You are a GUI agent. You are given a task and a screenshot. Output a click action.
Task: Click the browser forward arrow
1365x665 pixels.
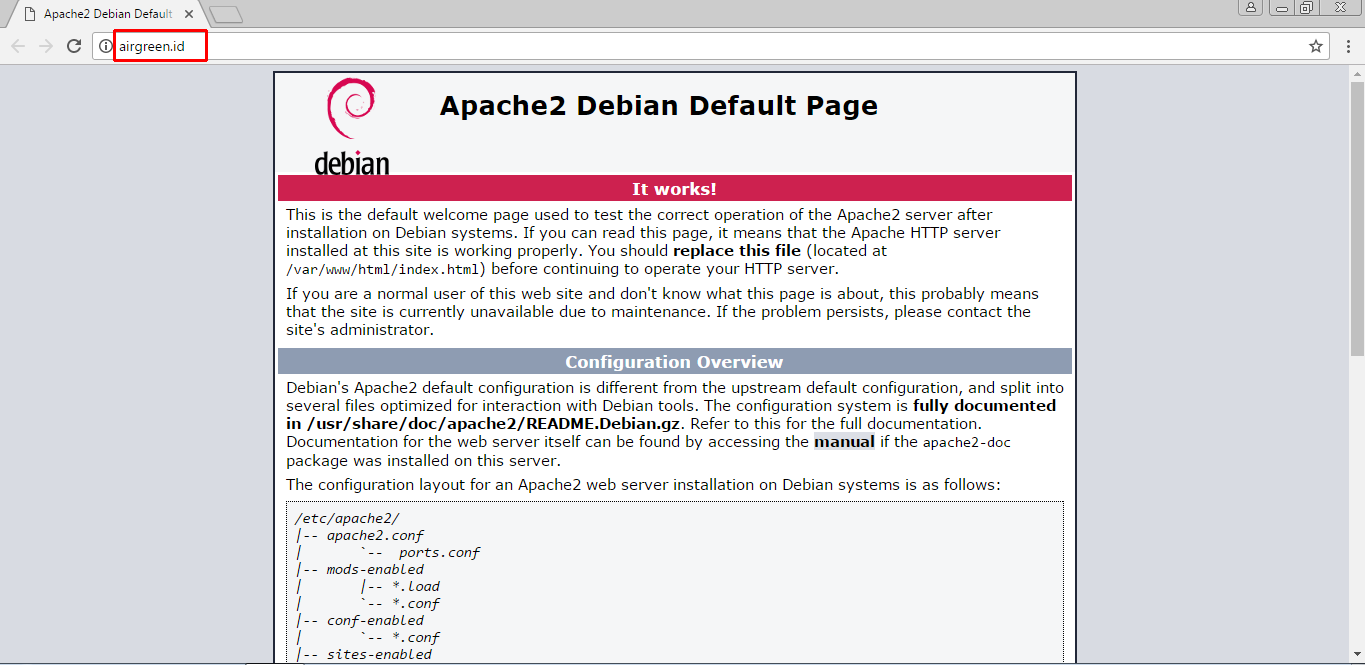click(x=46, y=46)
